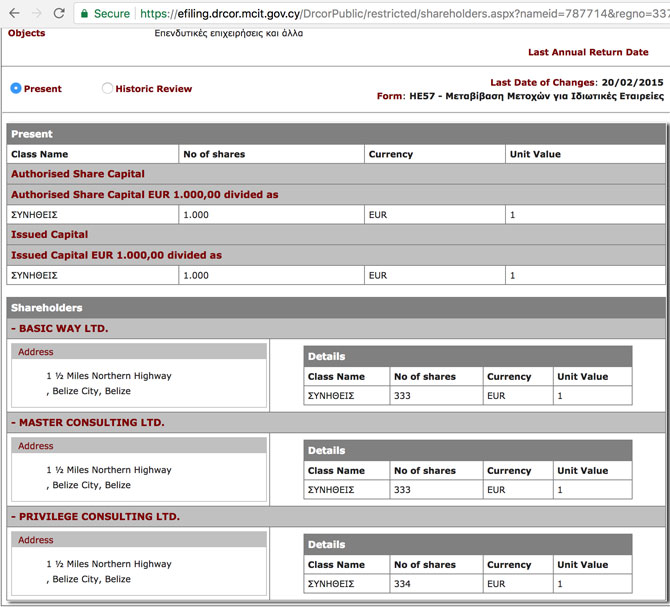670x607 pixels.
Task: Click the browser forward arrow
Action: pyautogui.click(x=37, y=13)
